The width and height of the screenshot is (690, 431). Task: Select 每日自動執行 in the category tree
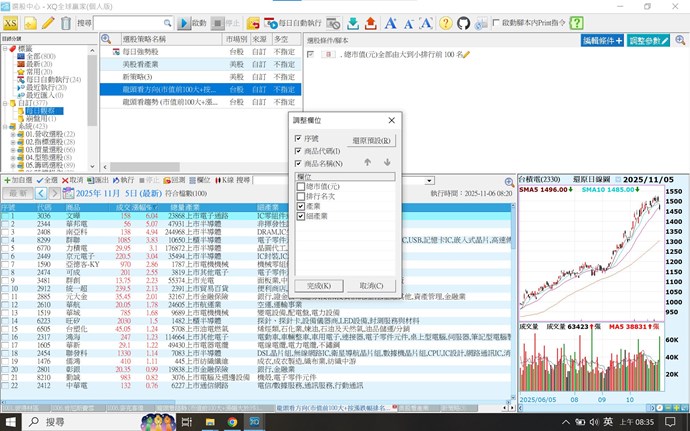(46, 79)
